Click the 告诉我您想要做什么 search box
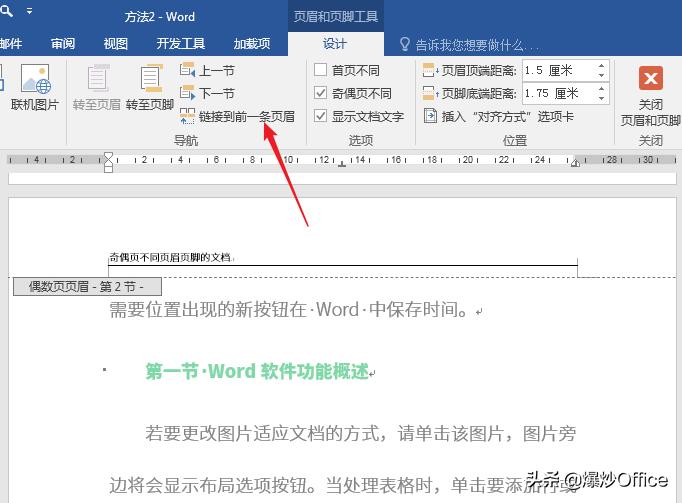The width and height of the screenshot is (682, 503). [x=478, y=45]
